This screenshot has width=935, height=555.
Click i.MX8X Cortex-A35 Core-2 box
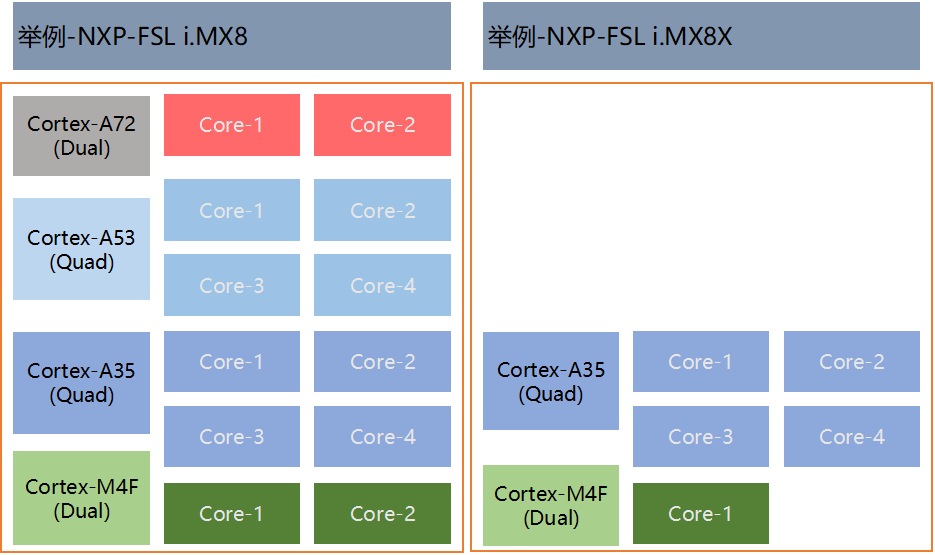click(x=852, y=362)
